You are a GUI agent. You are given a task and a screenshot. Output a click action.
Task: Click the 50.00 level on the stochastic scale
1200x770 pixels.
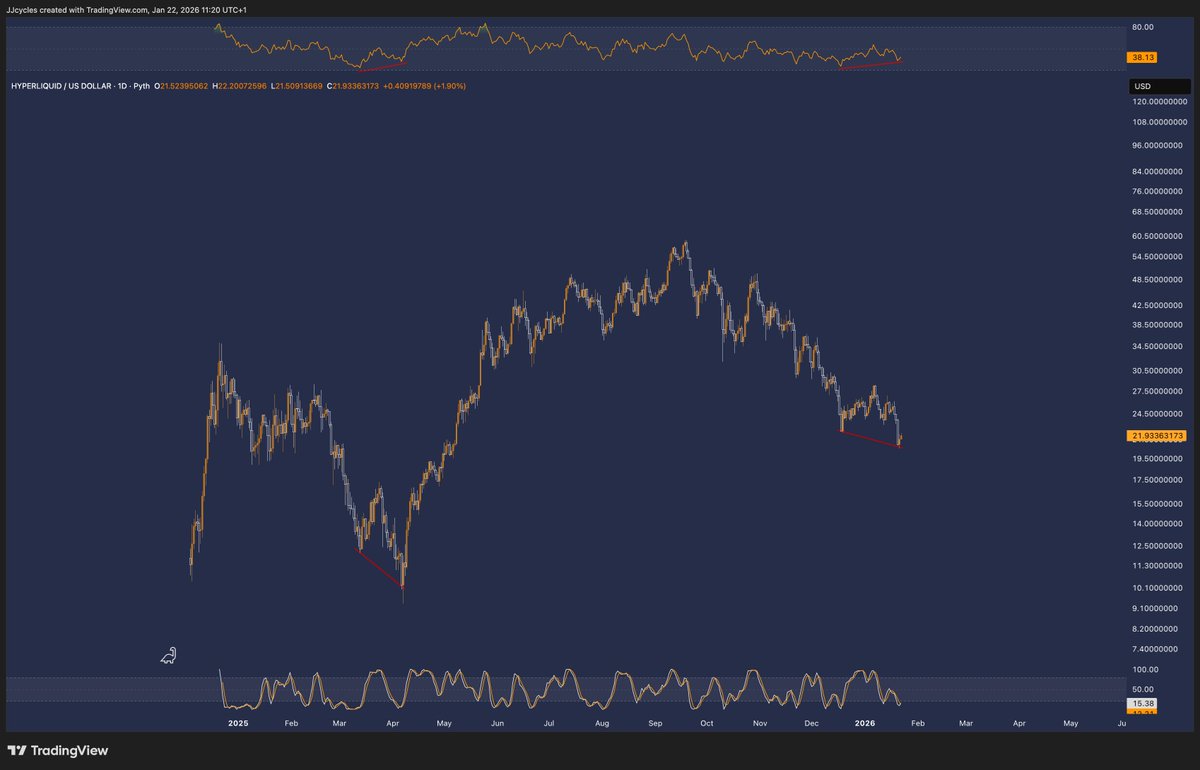pos(1143,689)
